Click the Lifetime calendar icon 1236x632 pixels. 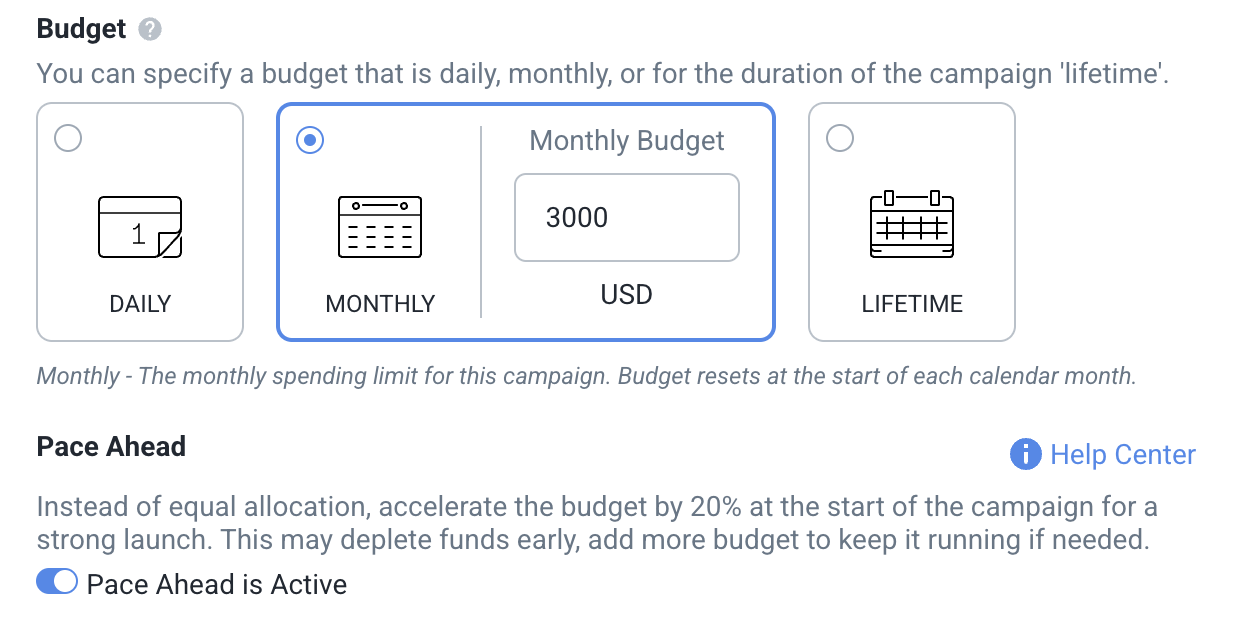pos(912,225)
